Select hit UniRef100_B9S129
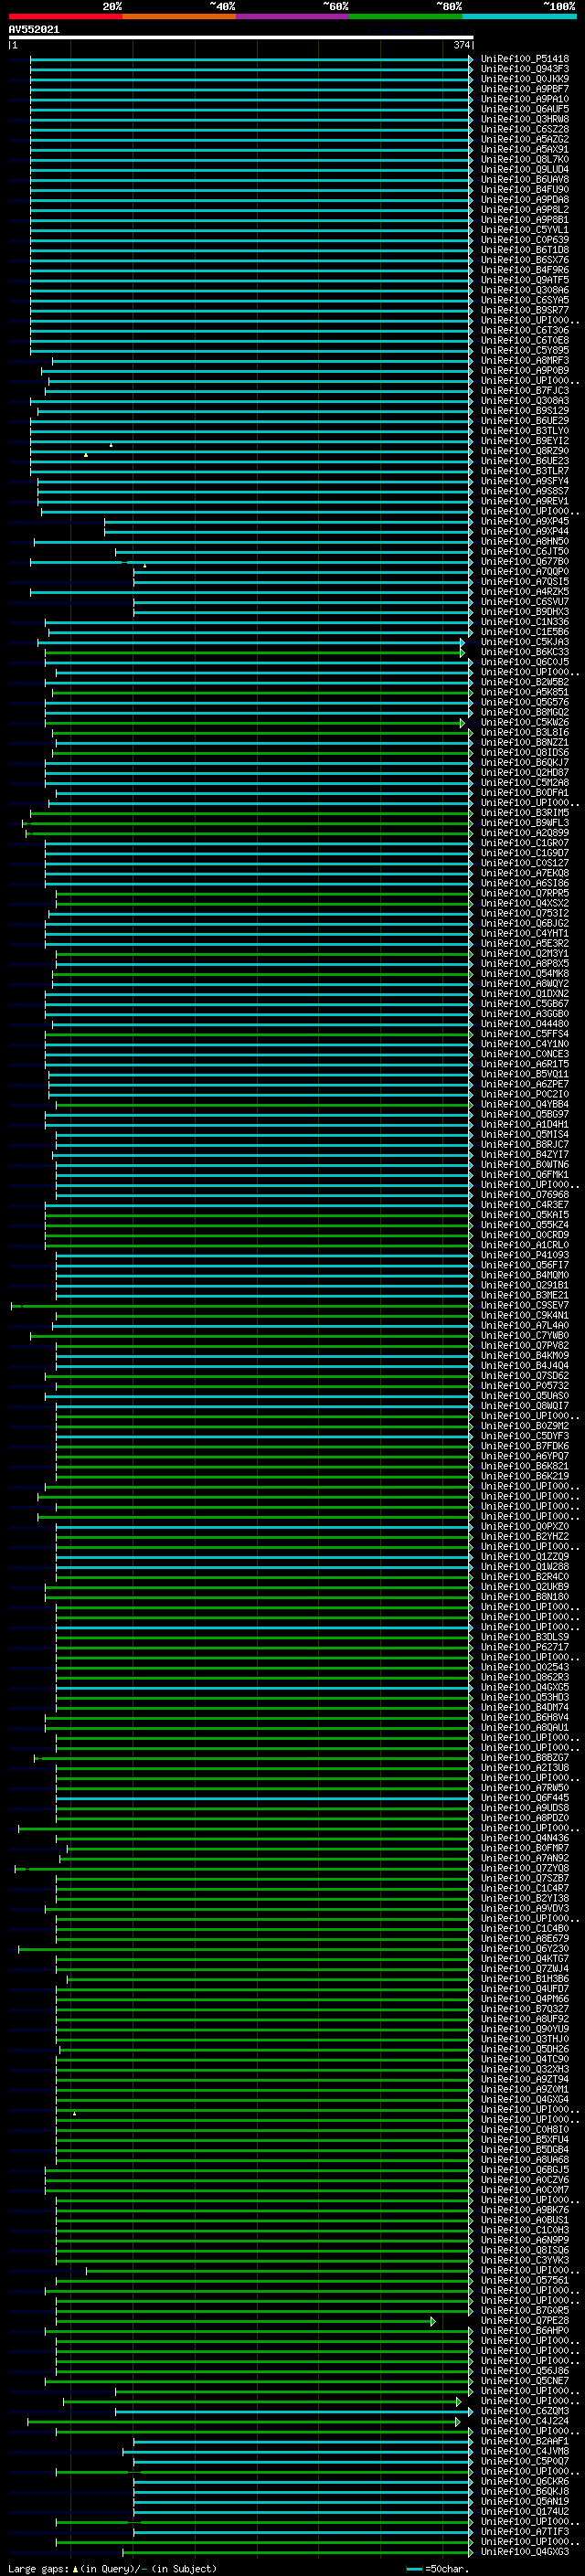 [525, 411]
